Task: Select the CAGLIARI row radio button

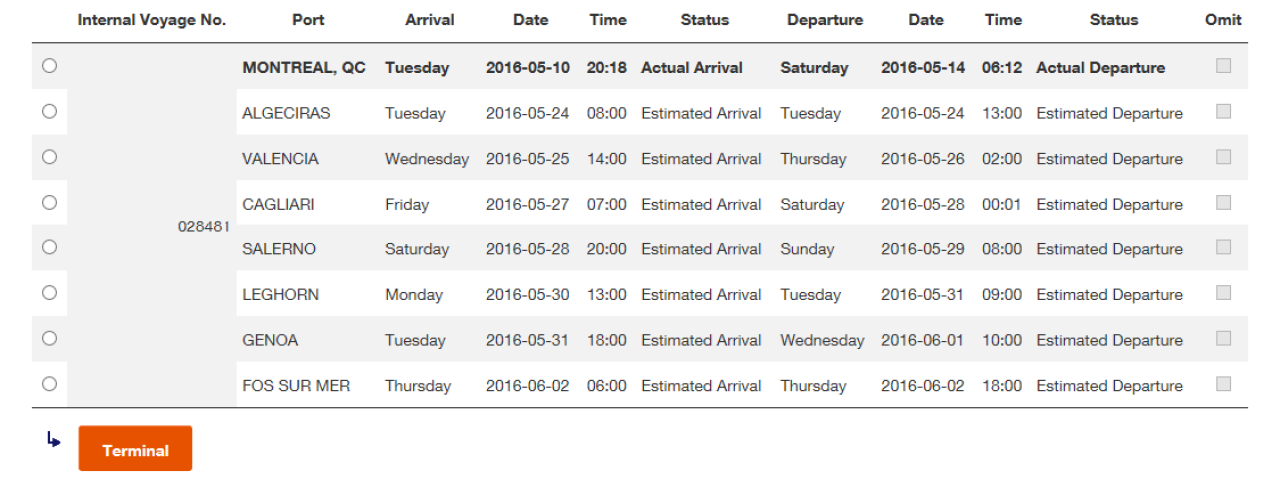Action: tap(49, 202)
